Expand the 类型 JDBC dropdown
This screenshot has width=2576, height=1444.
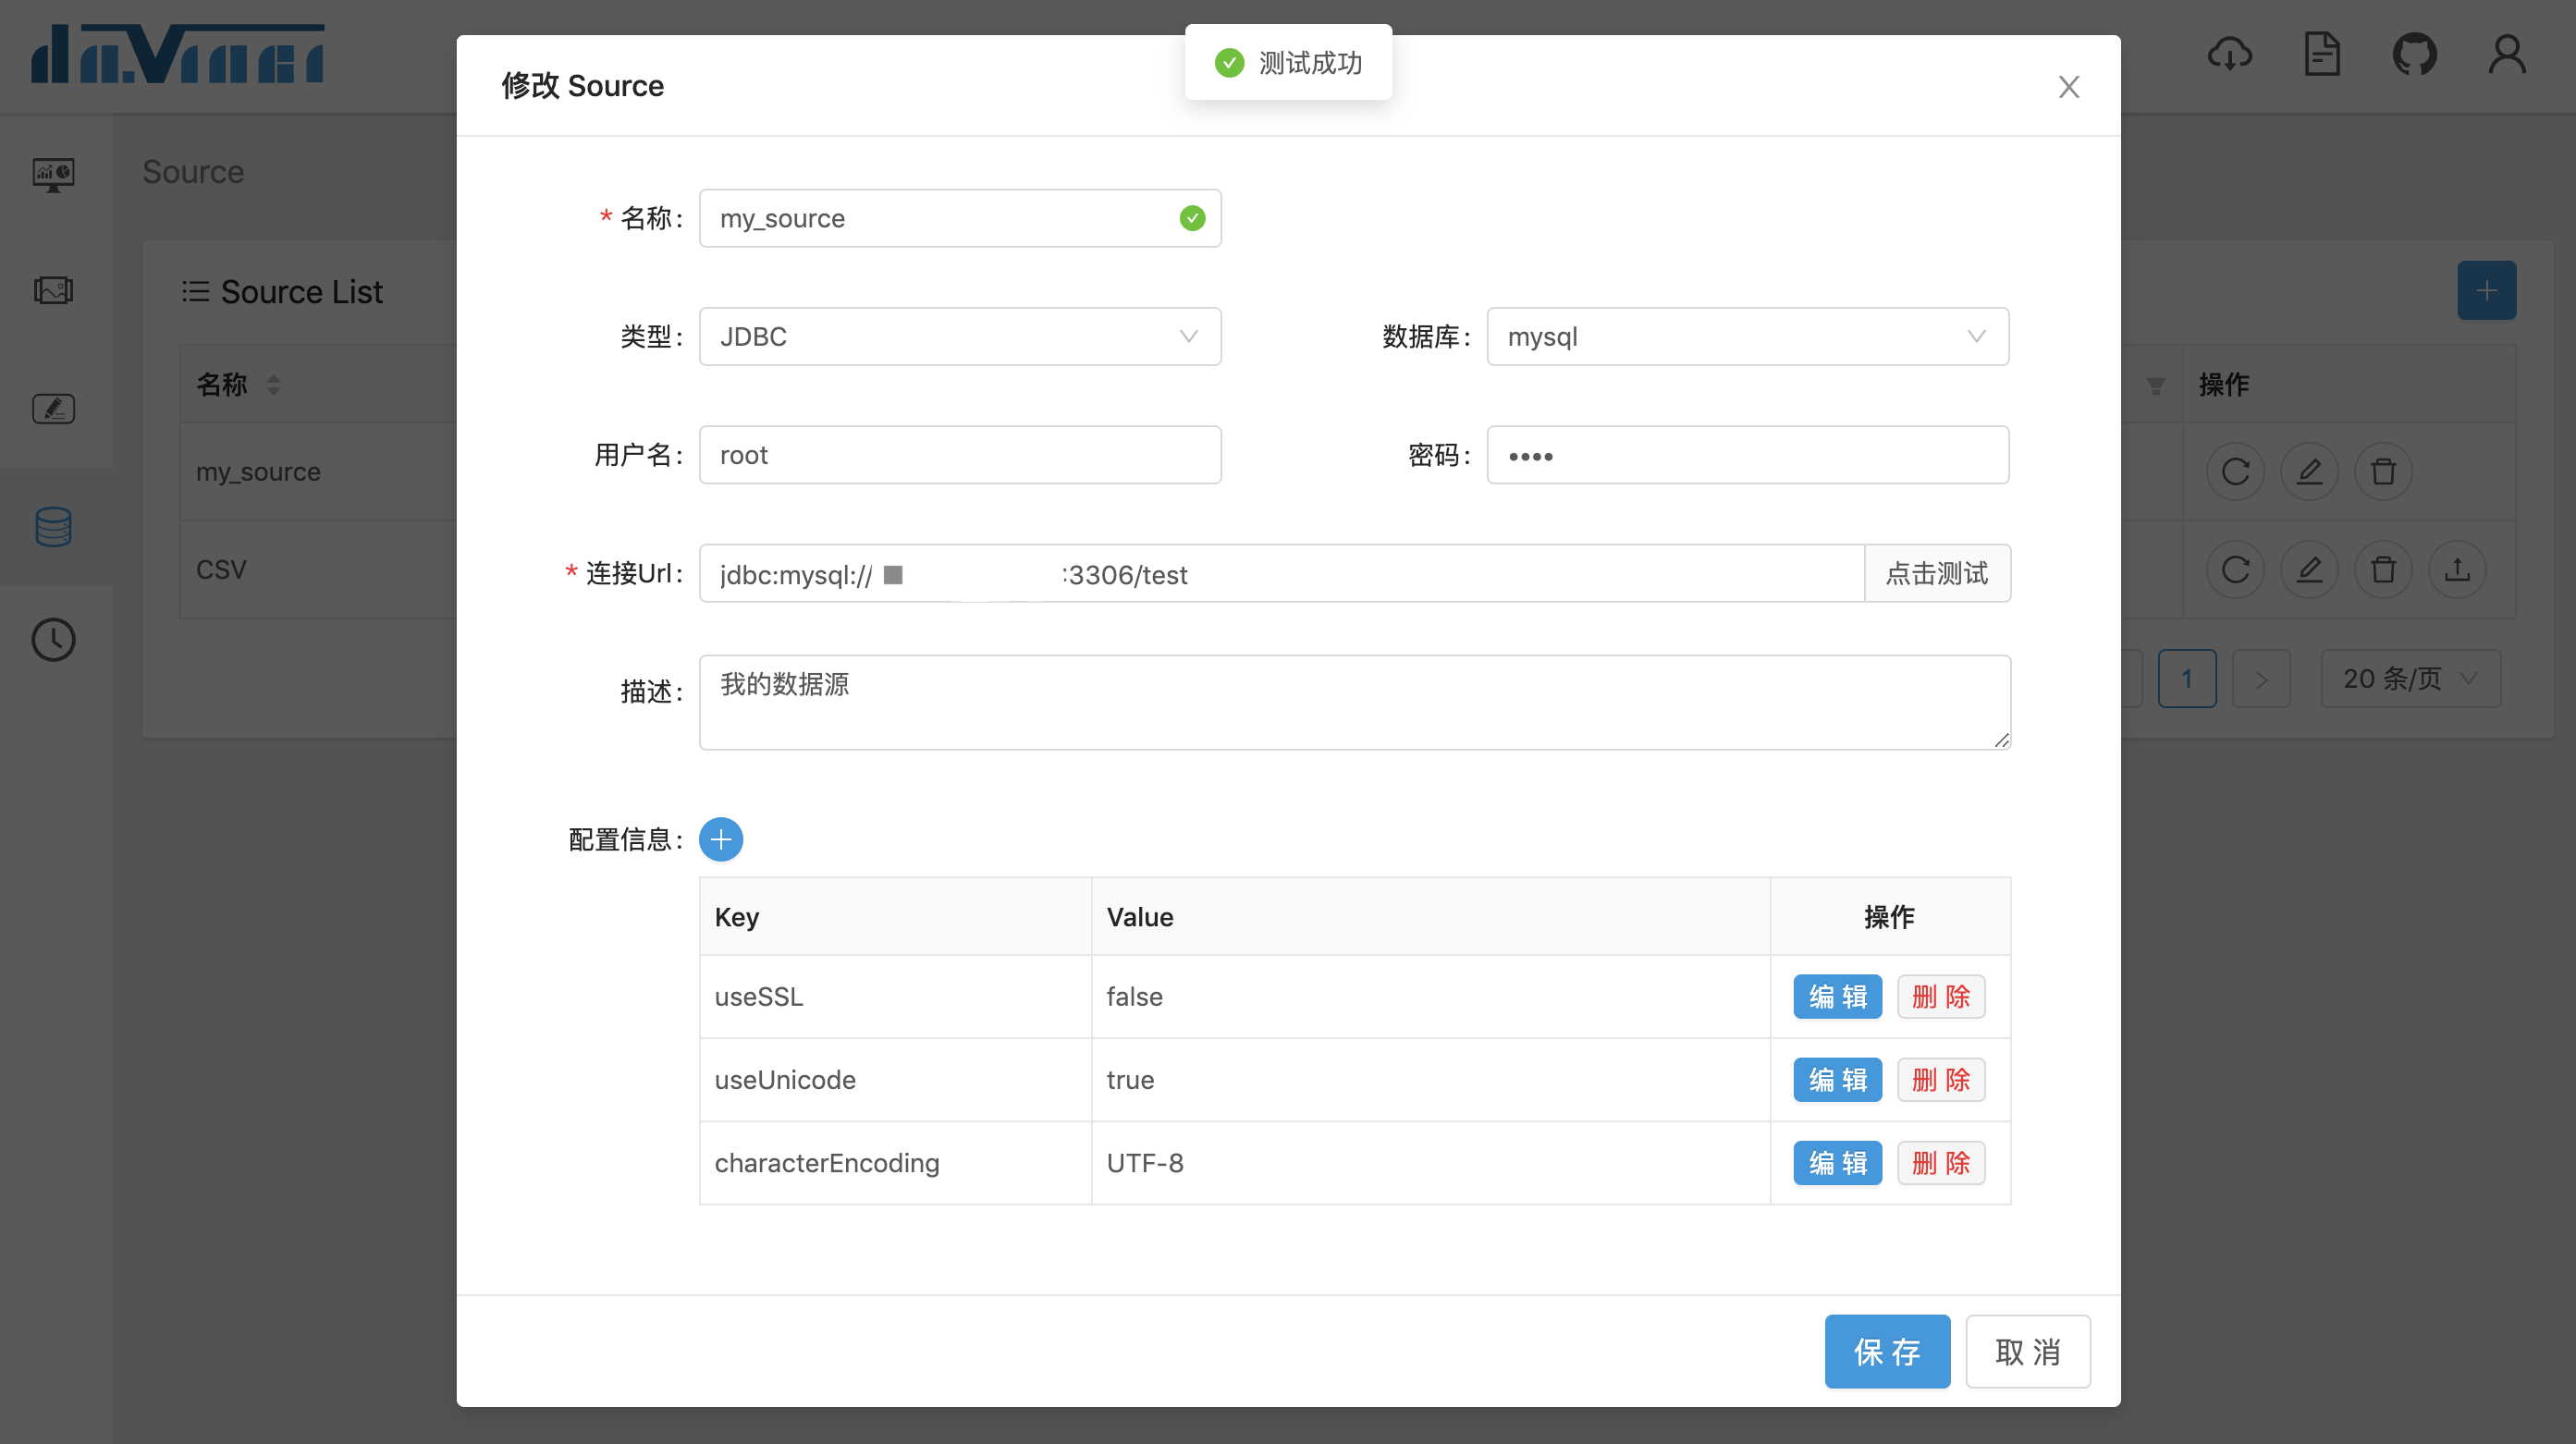coord(959,337)
